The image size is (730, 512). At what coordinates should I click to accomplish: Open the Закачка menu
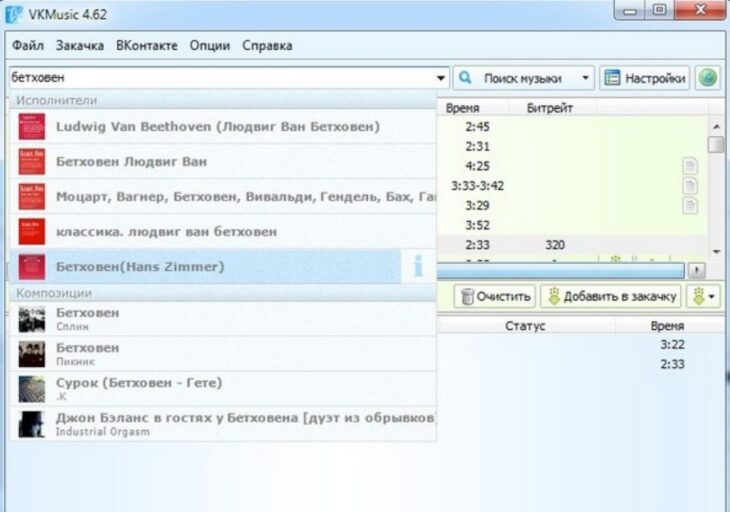pos(80,46)
